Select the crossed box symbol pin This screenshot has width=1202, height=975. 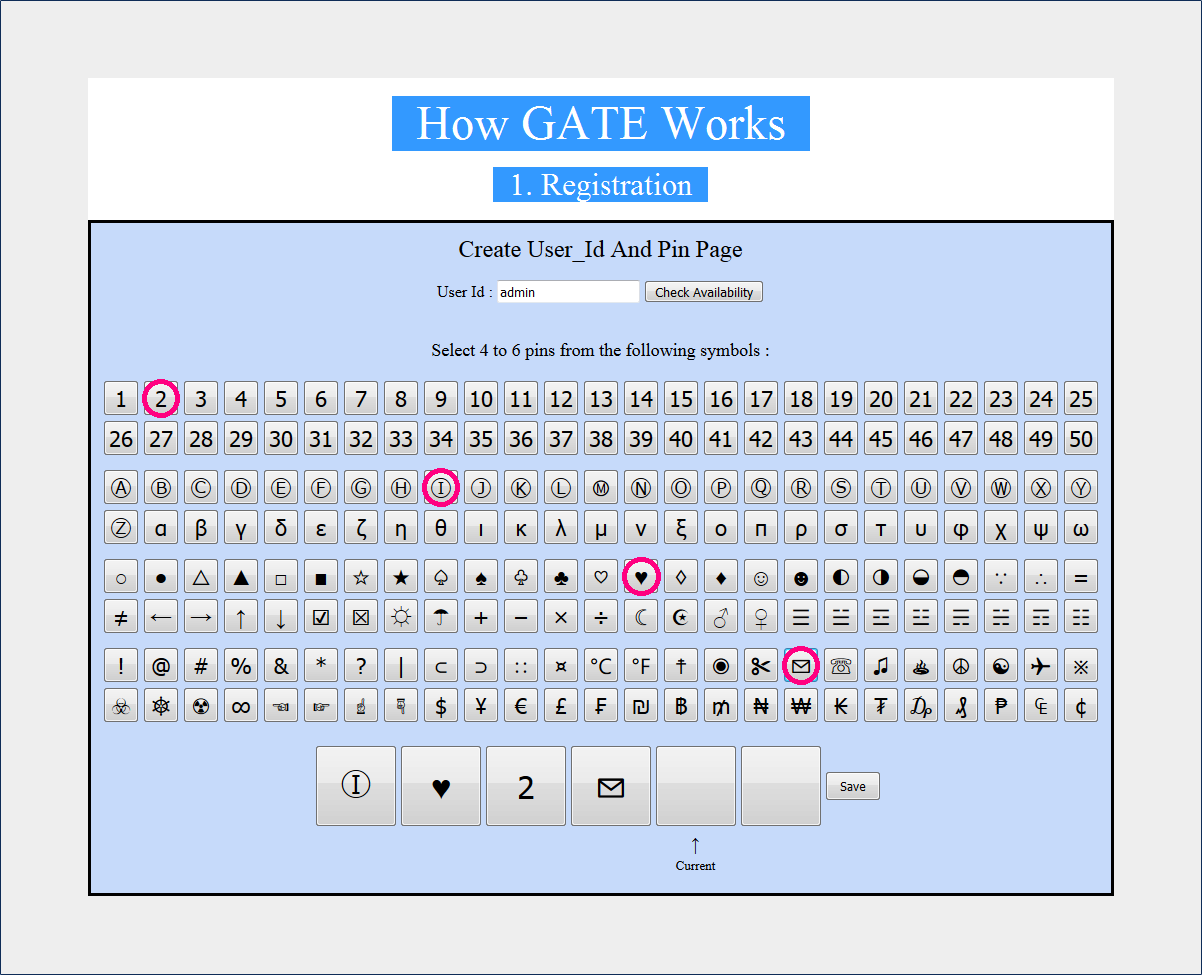(x=361, y=617)
